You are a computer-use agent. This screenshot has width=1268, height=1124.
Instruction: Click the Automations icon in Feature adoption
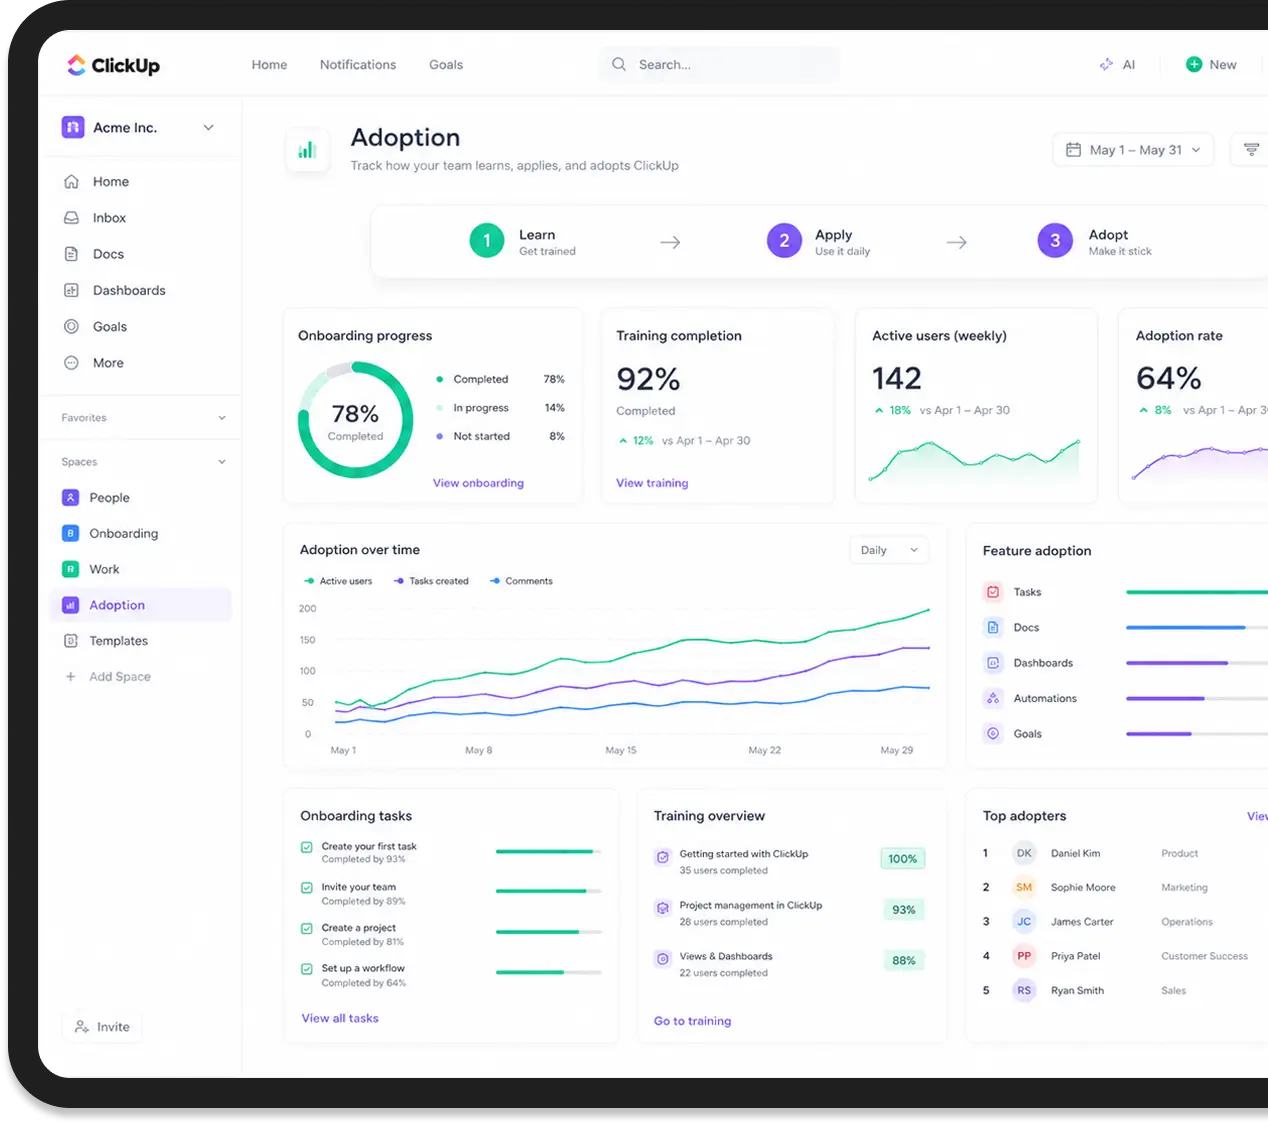tap(993, 698)
